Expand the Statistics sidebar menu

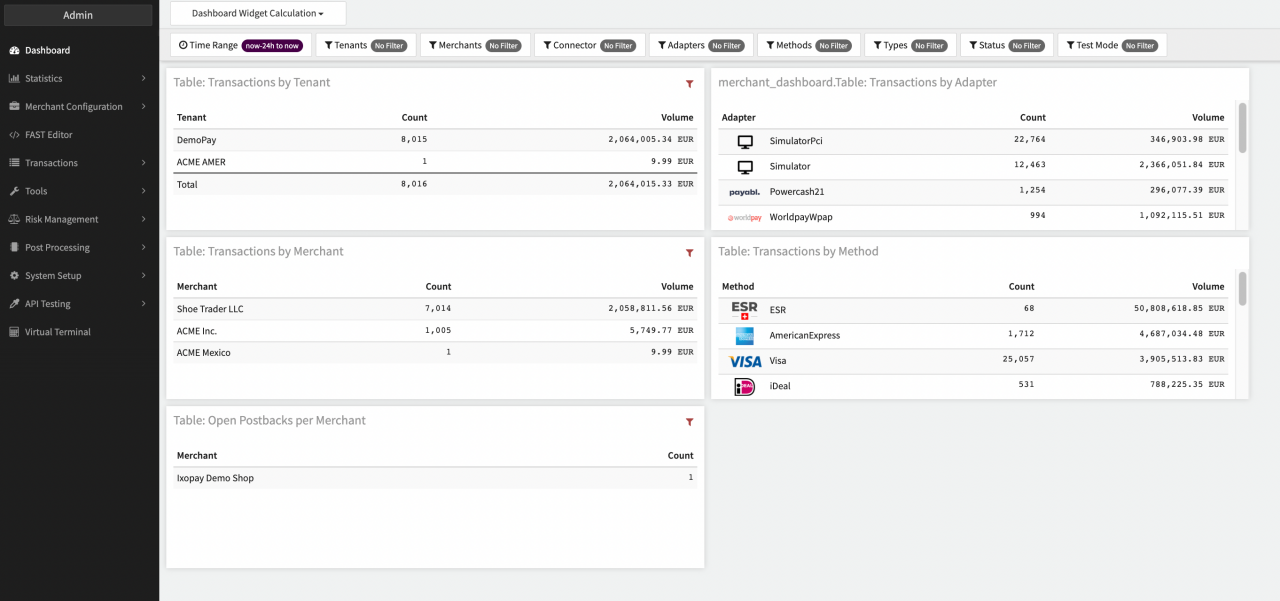tap(80, 78)
